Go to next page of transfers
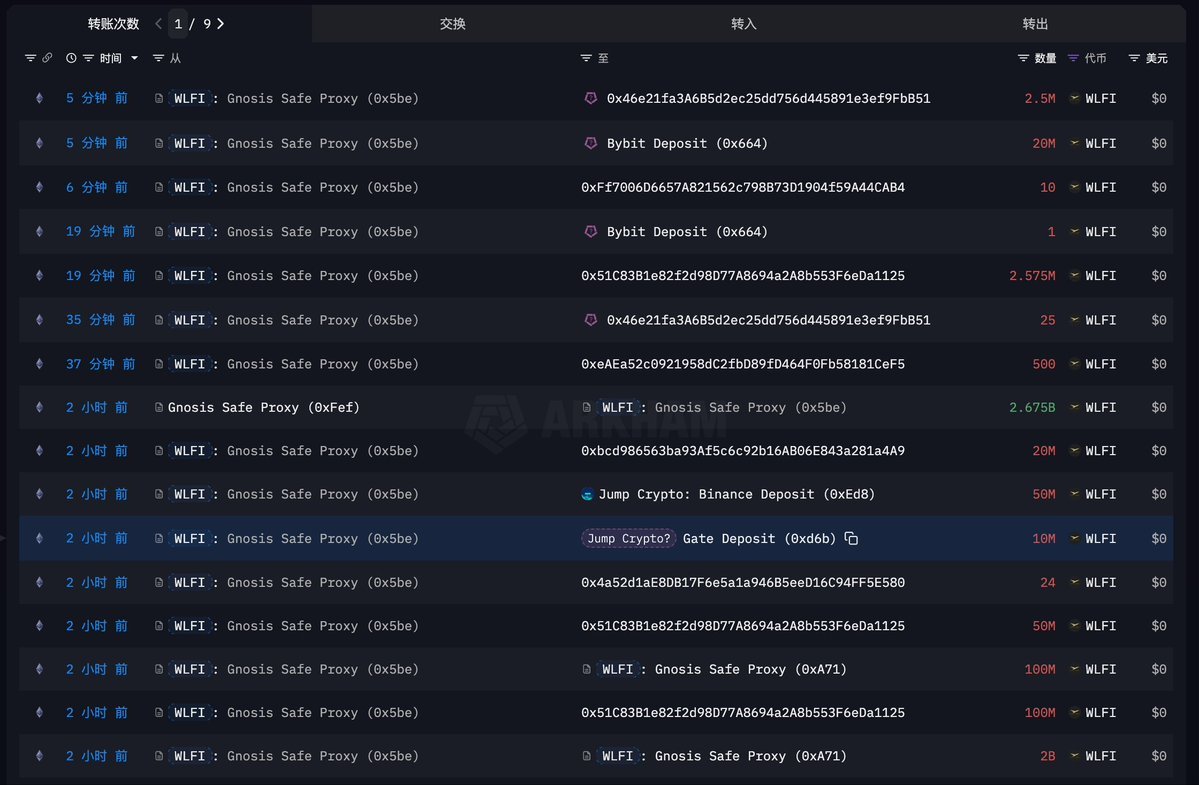The image size is (1199, 785). tap(220, 24)
